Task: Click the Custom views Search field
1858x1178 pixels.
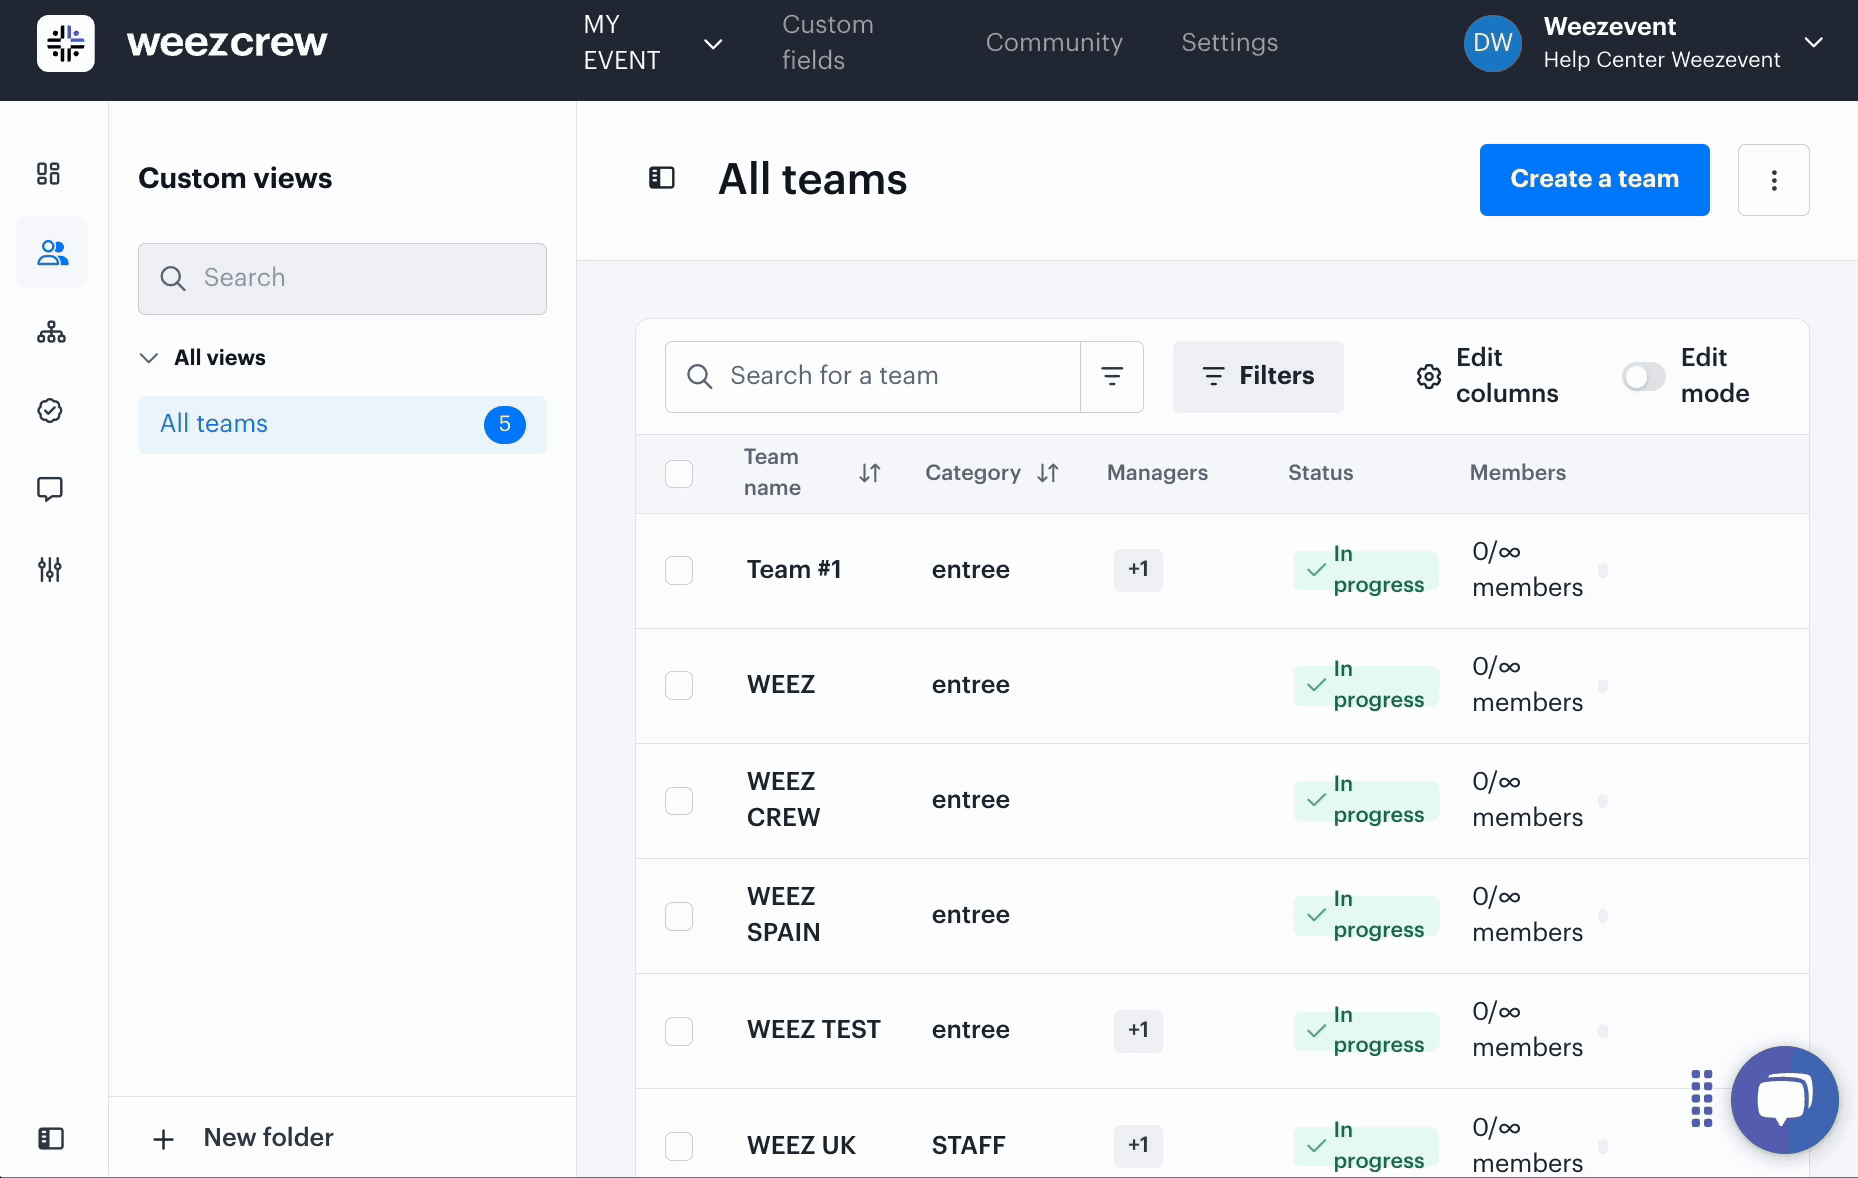Action: point(342,279)
